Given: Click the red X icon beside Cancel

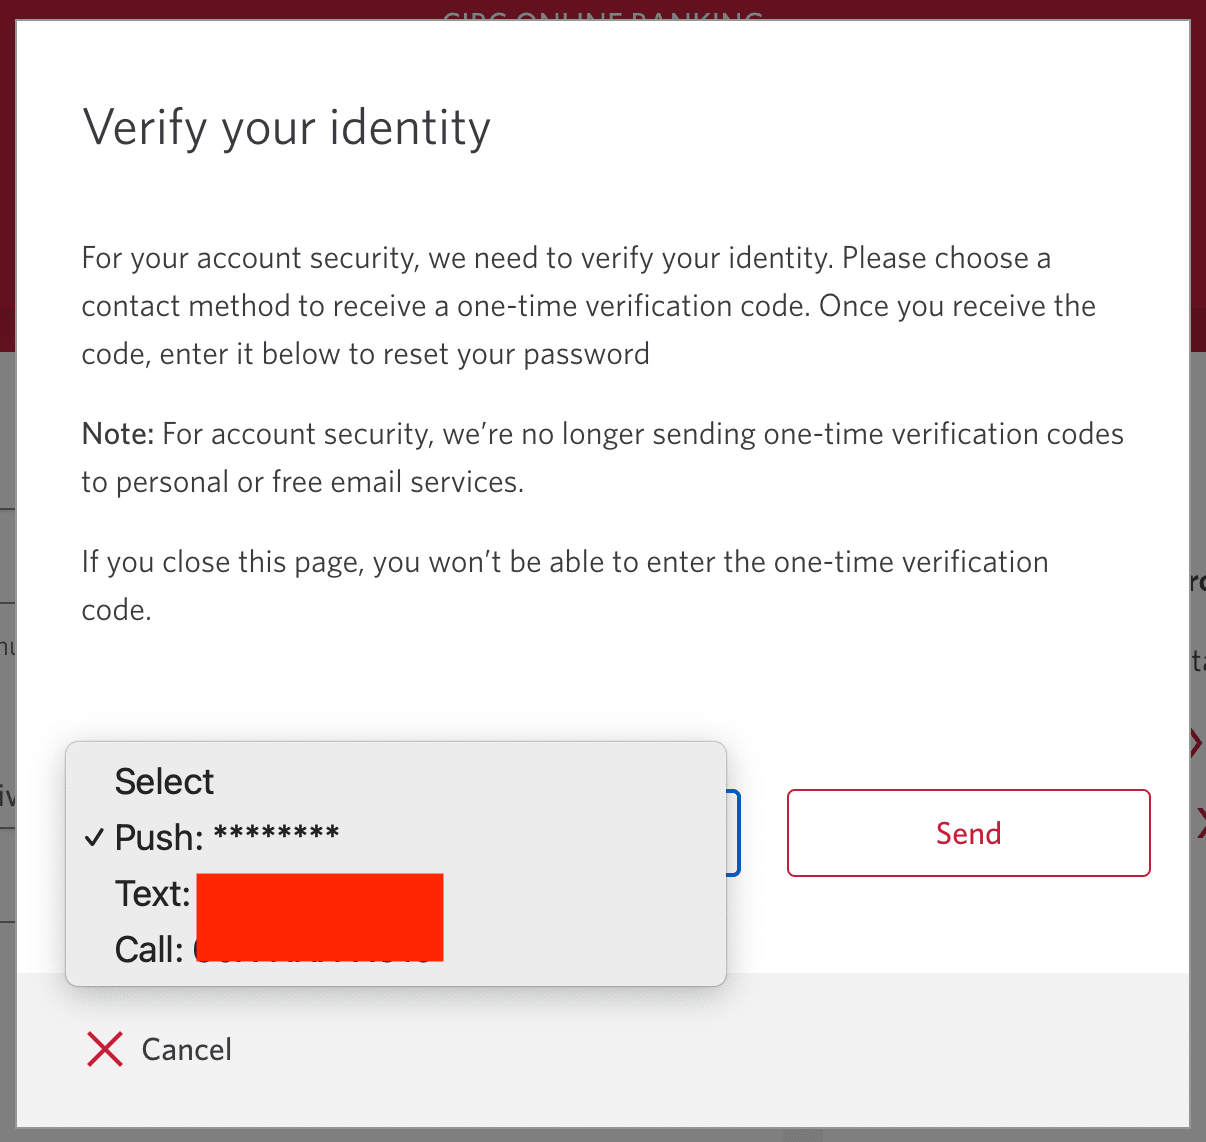Looking at the screenshot, I should pos(105,1049).
